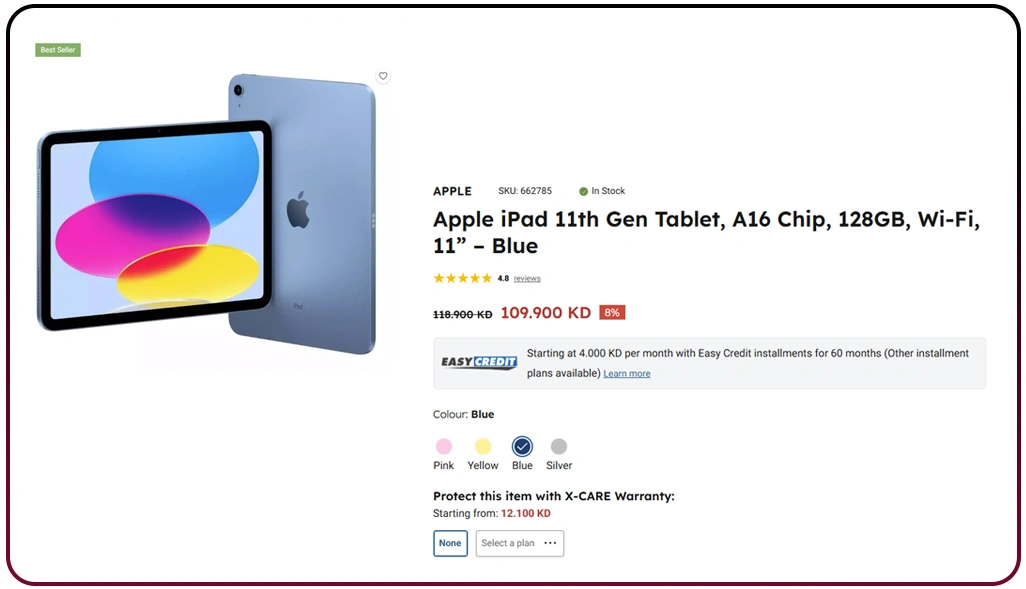The width and height of the screenshot is (1026, 589).
Task: Select the checked Blue colour option
Action: (522, 447)
